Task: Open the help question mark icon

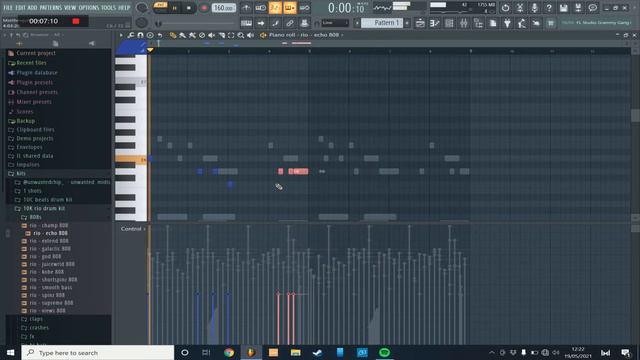Action: [549, 8]
